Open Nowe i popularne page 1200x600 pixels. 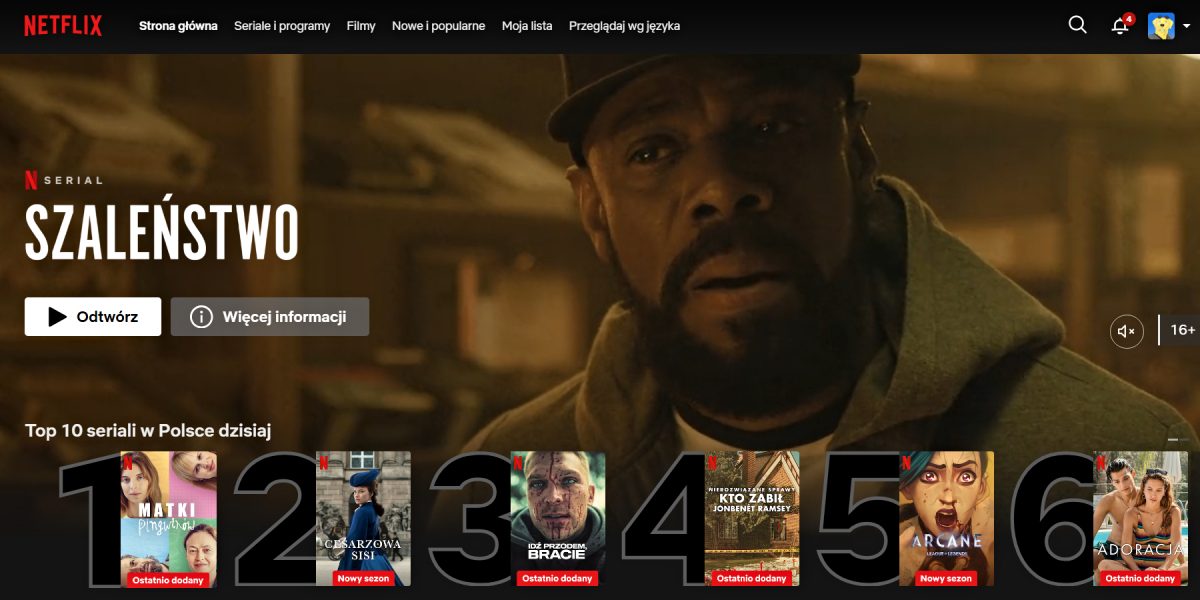(x=439, y=26)
